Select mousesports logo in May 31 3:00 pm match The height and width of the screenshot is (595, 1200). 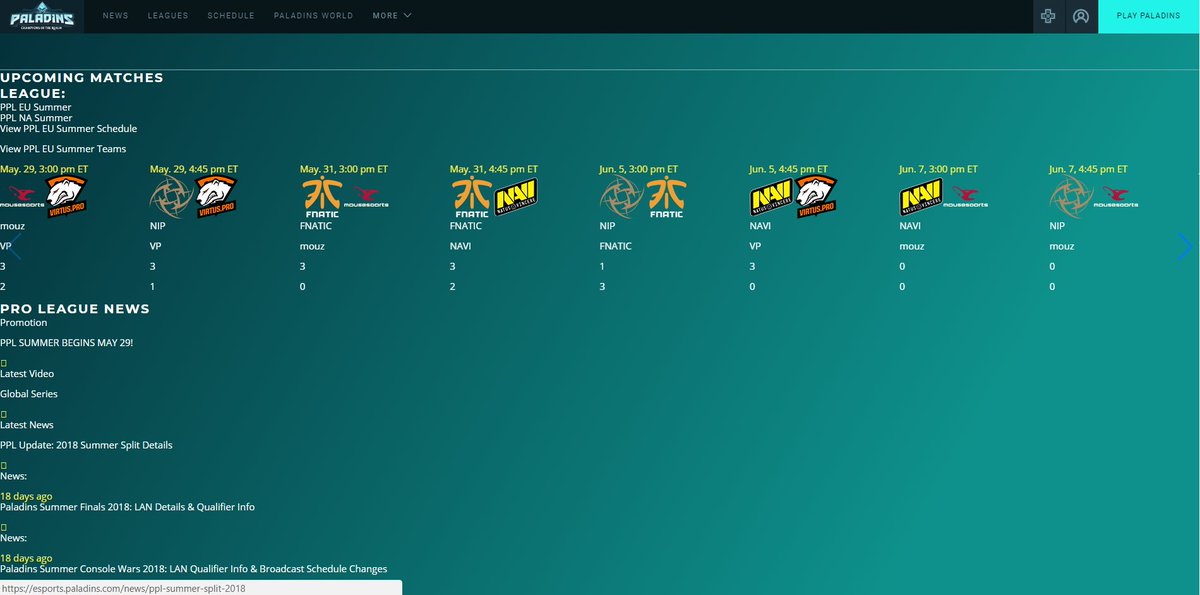point(367,197)
